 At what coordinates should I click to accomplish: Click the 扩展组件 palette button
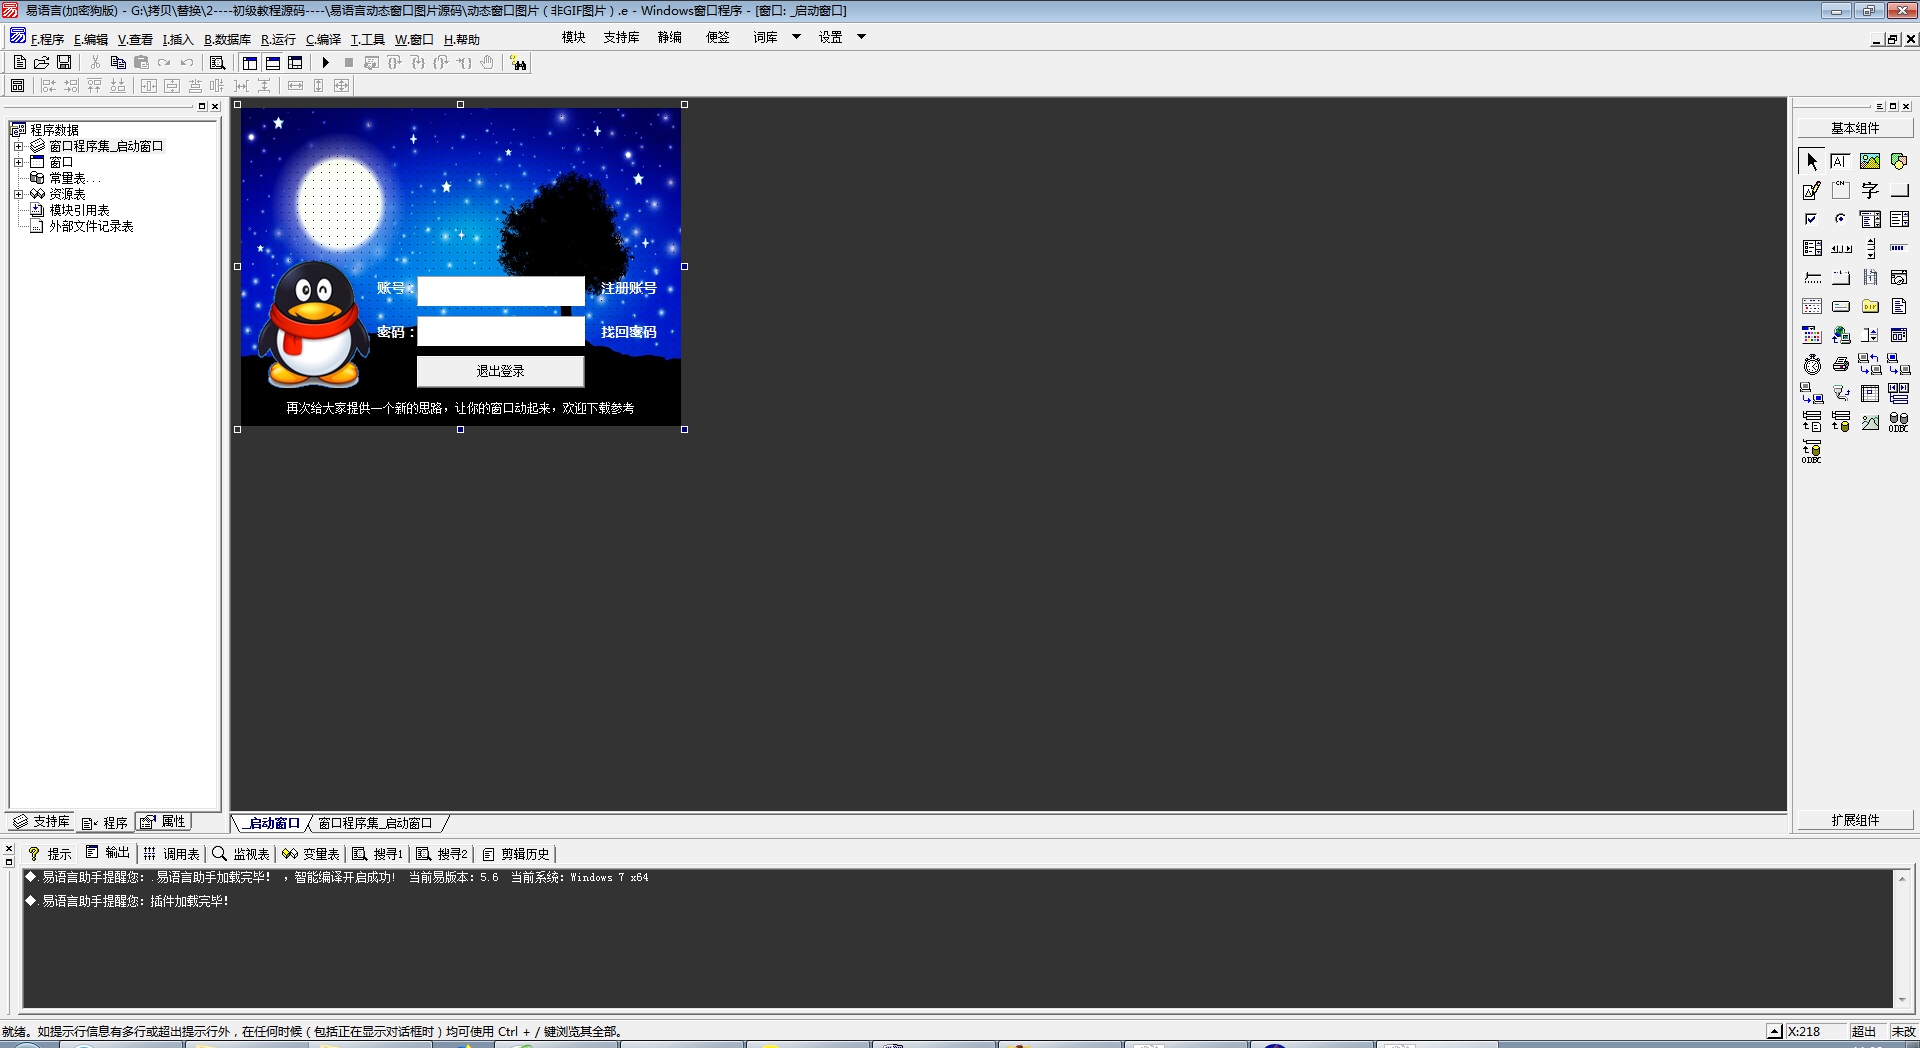[x=1855, y=820]
